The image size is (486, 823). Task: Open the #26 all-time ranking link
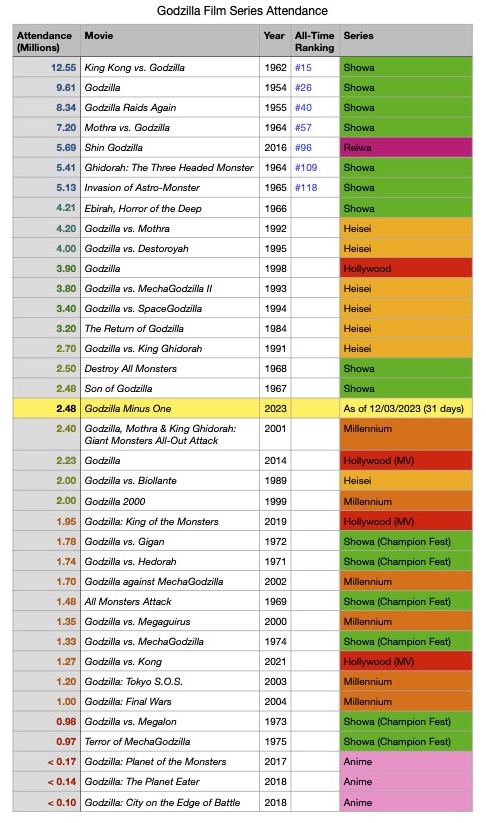click(303, 88)
